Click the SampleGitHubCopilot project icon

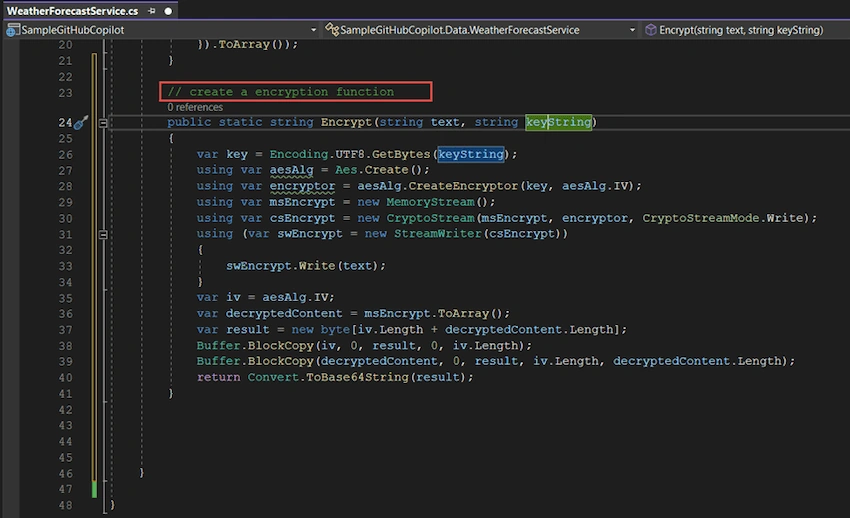[12, 30]
